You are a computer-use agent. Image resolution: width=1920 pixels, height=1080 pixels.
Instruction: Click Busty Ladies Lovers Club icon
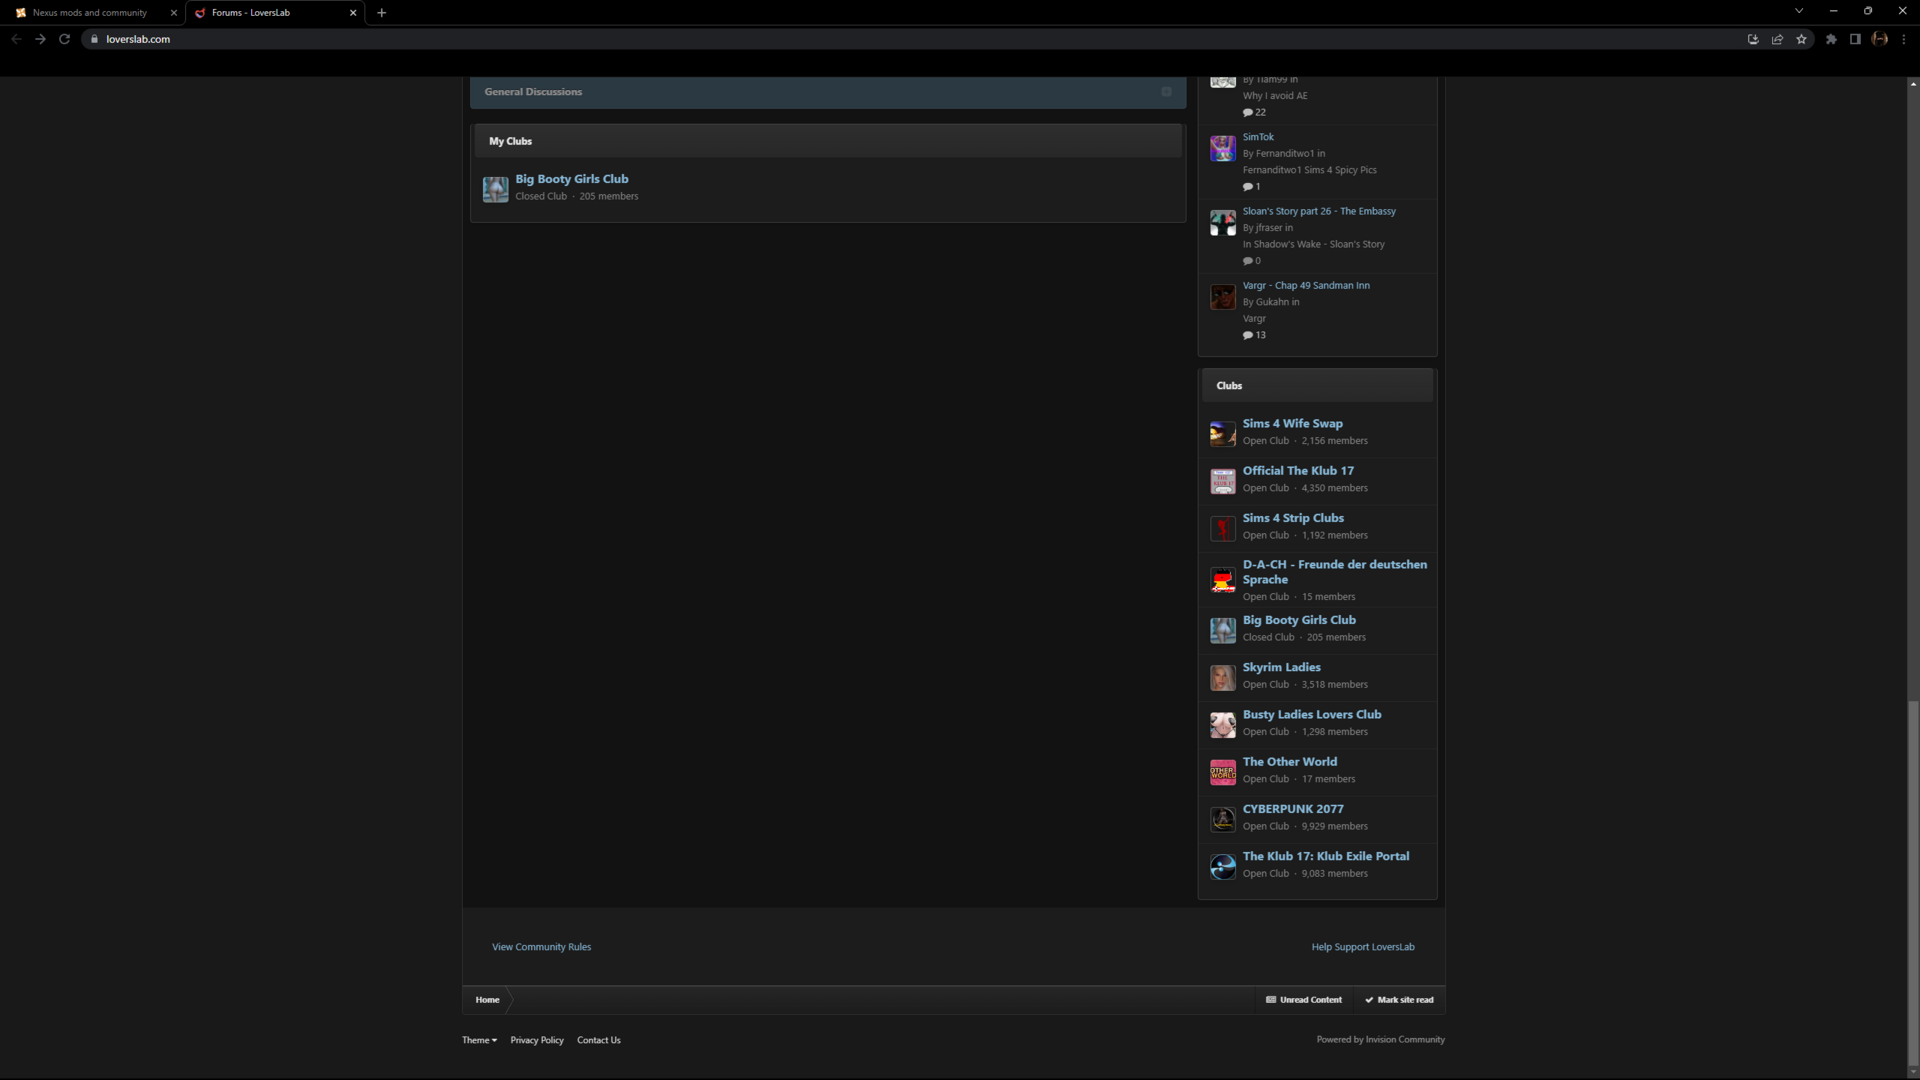(x=1223, y=725)
